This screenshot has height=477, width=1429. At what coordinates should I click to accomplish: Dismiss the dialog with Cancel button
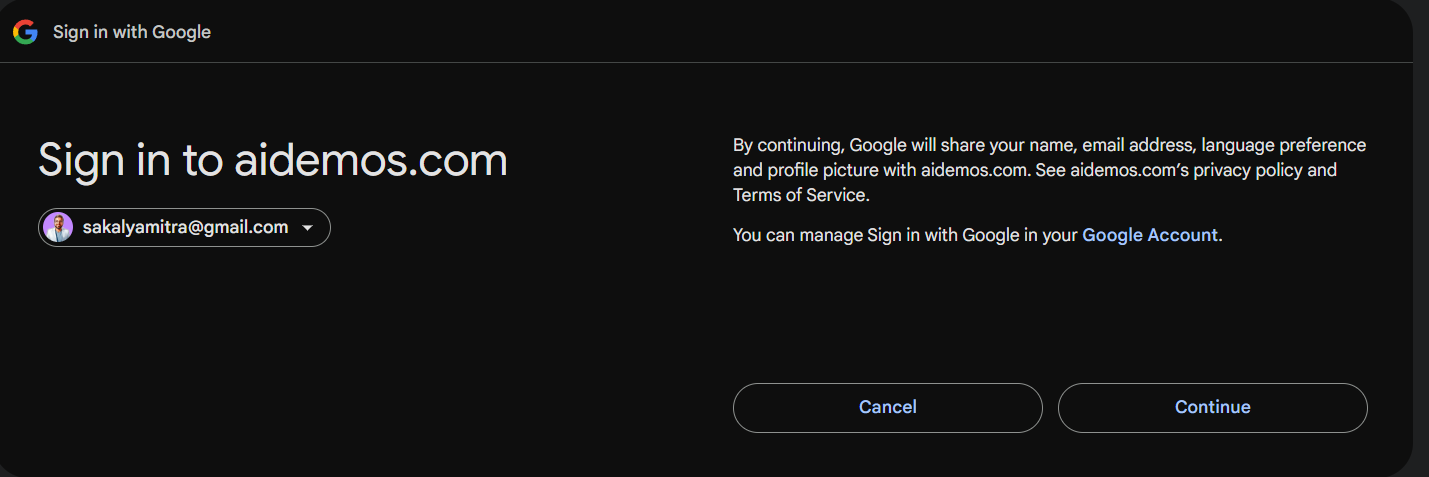887,407
